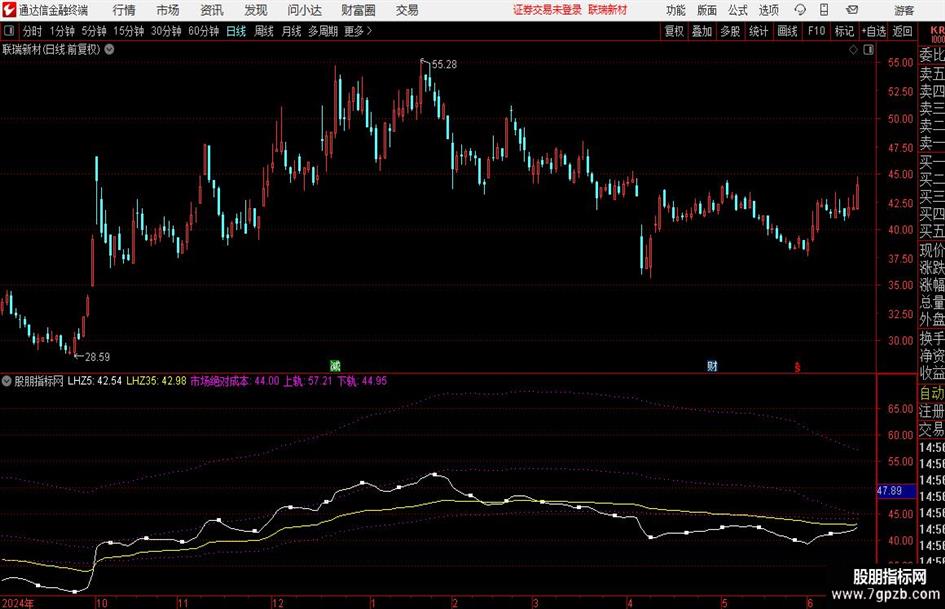
Task: Open the 选项 menu
Action: click(x=768, y=10)
